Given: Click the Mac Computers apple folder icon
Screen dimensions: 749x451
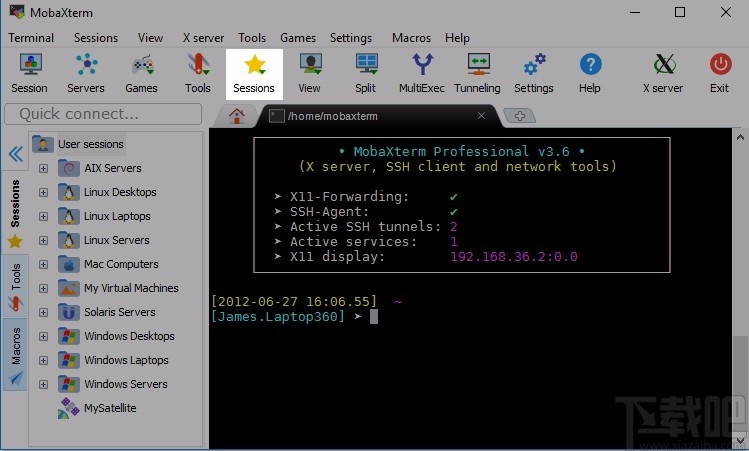Looking at the screenshot, I should [69, 264].
